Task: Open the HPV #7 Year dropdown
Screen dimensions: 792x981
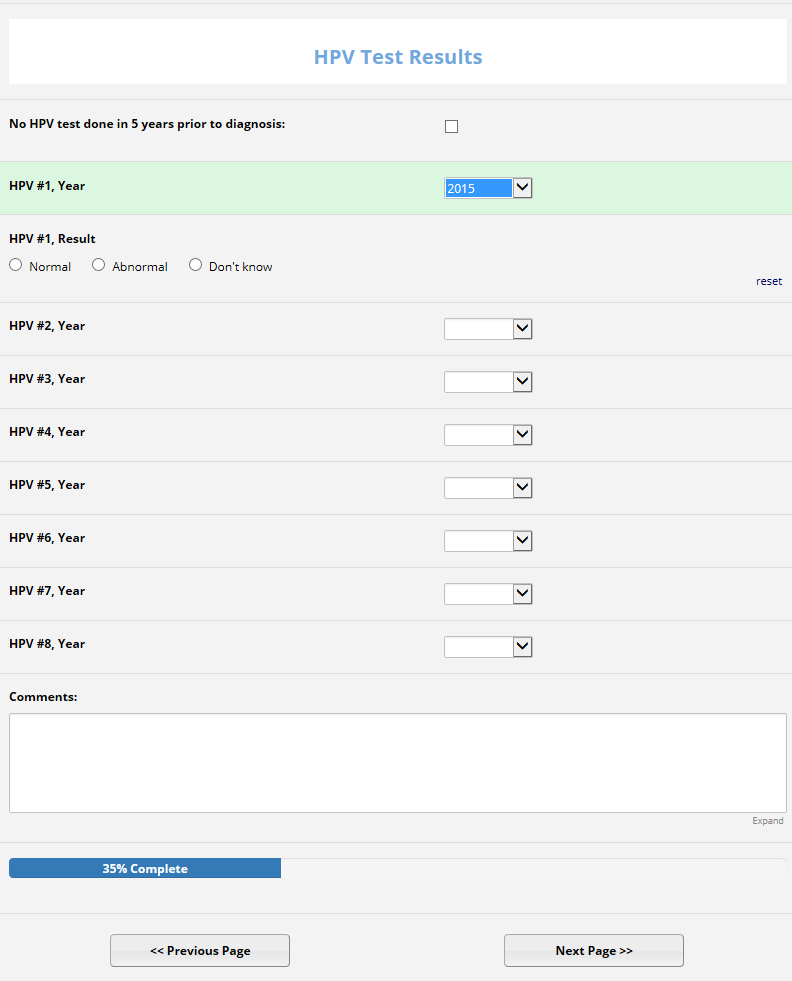Action: coord(488,594)
